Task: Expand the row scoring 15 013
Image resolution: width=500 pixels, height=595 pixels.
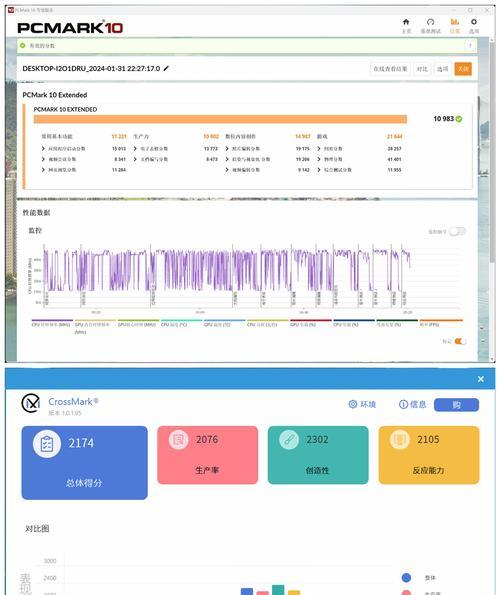Action: 43,148
